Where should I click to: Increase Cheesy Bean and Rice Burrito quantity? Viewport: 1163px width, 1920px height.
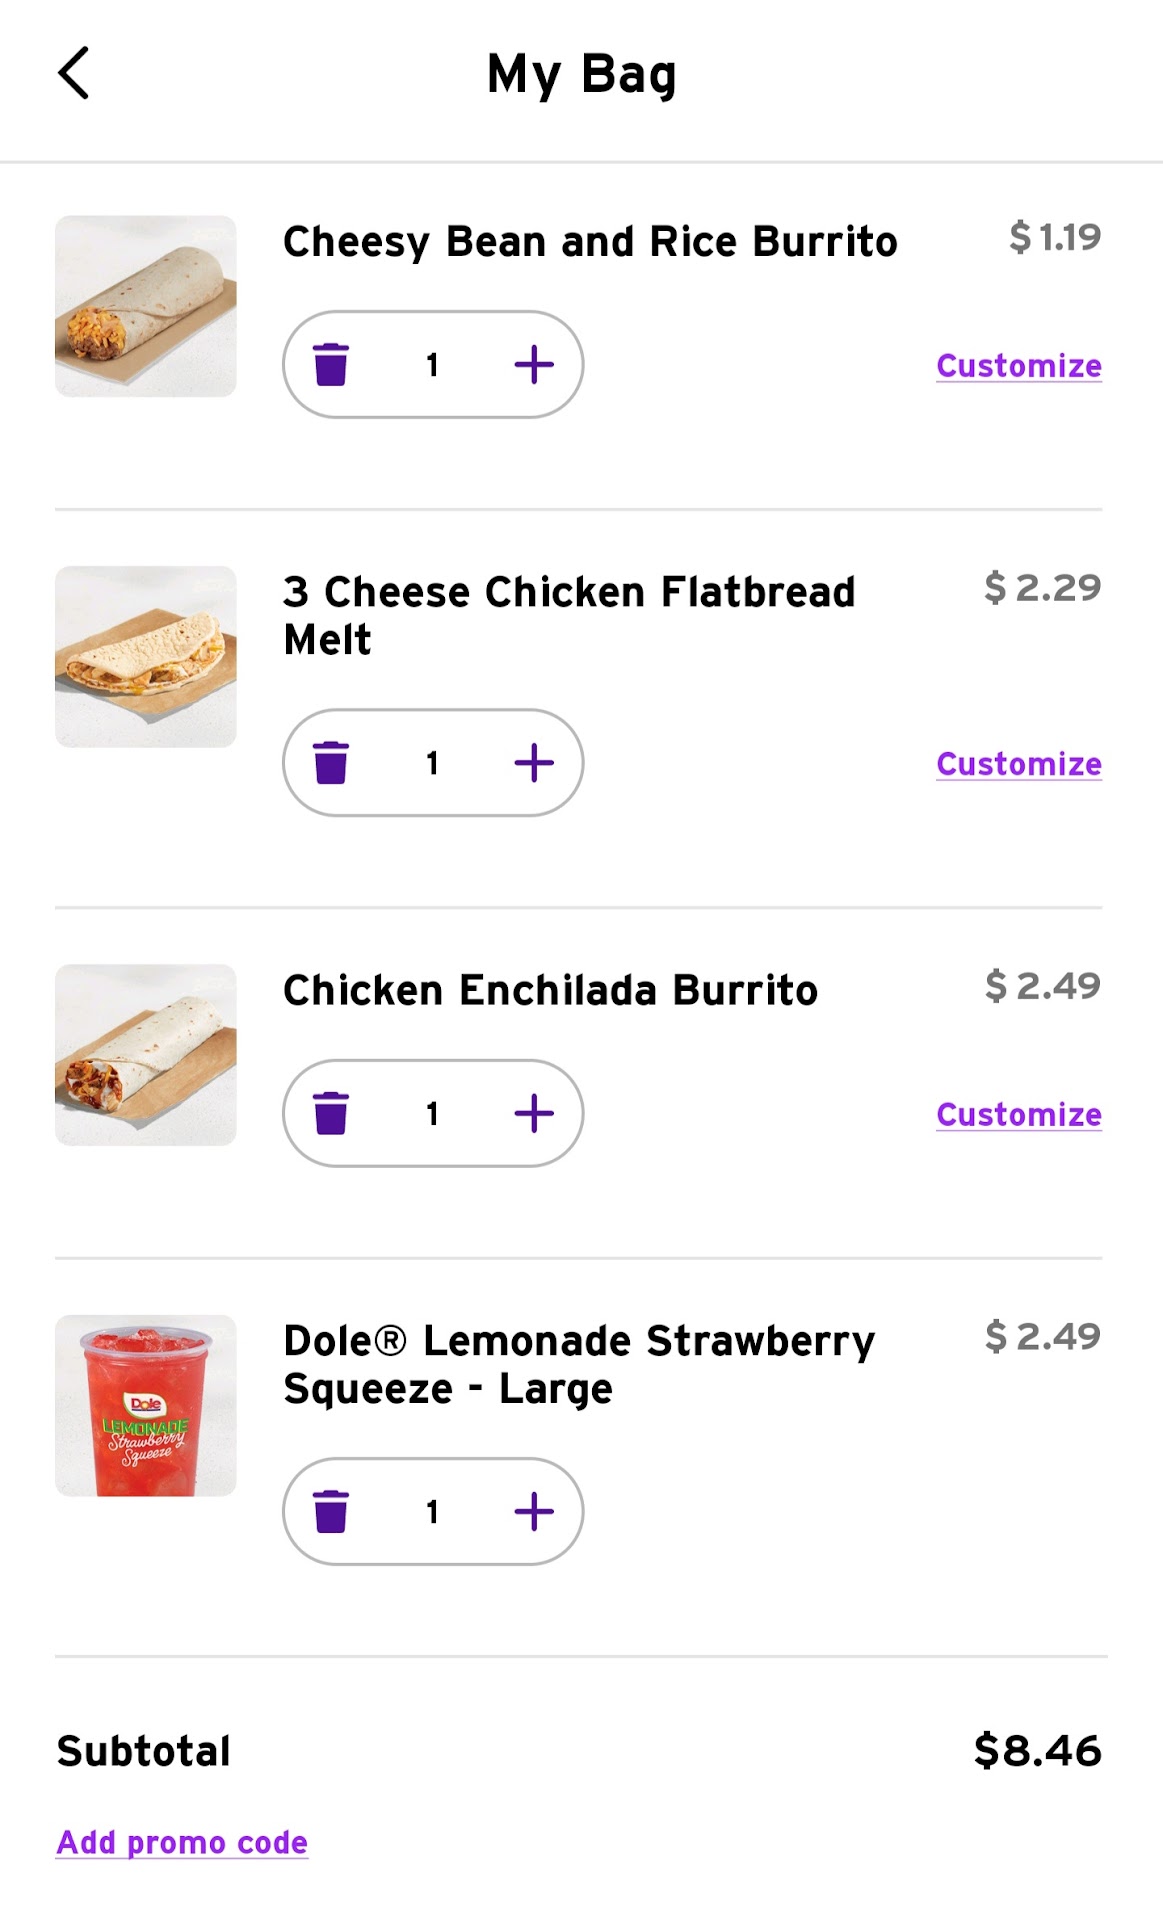[x=534, y=365]
